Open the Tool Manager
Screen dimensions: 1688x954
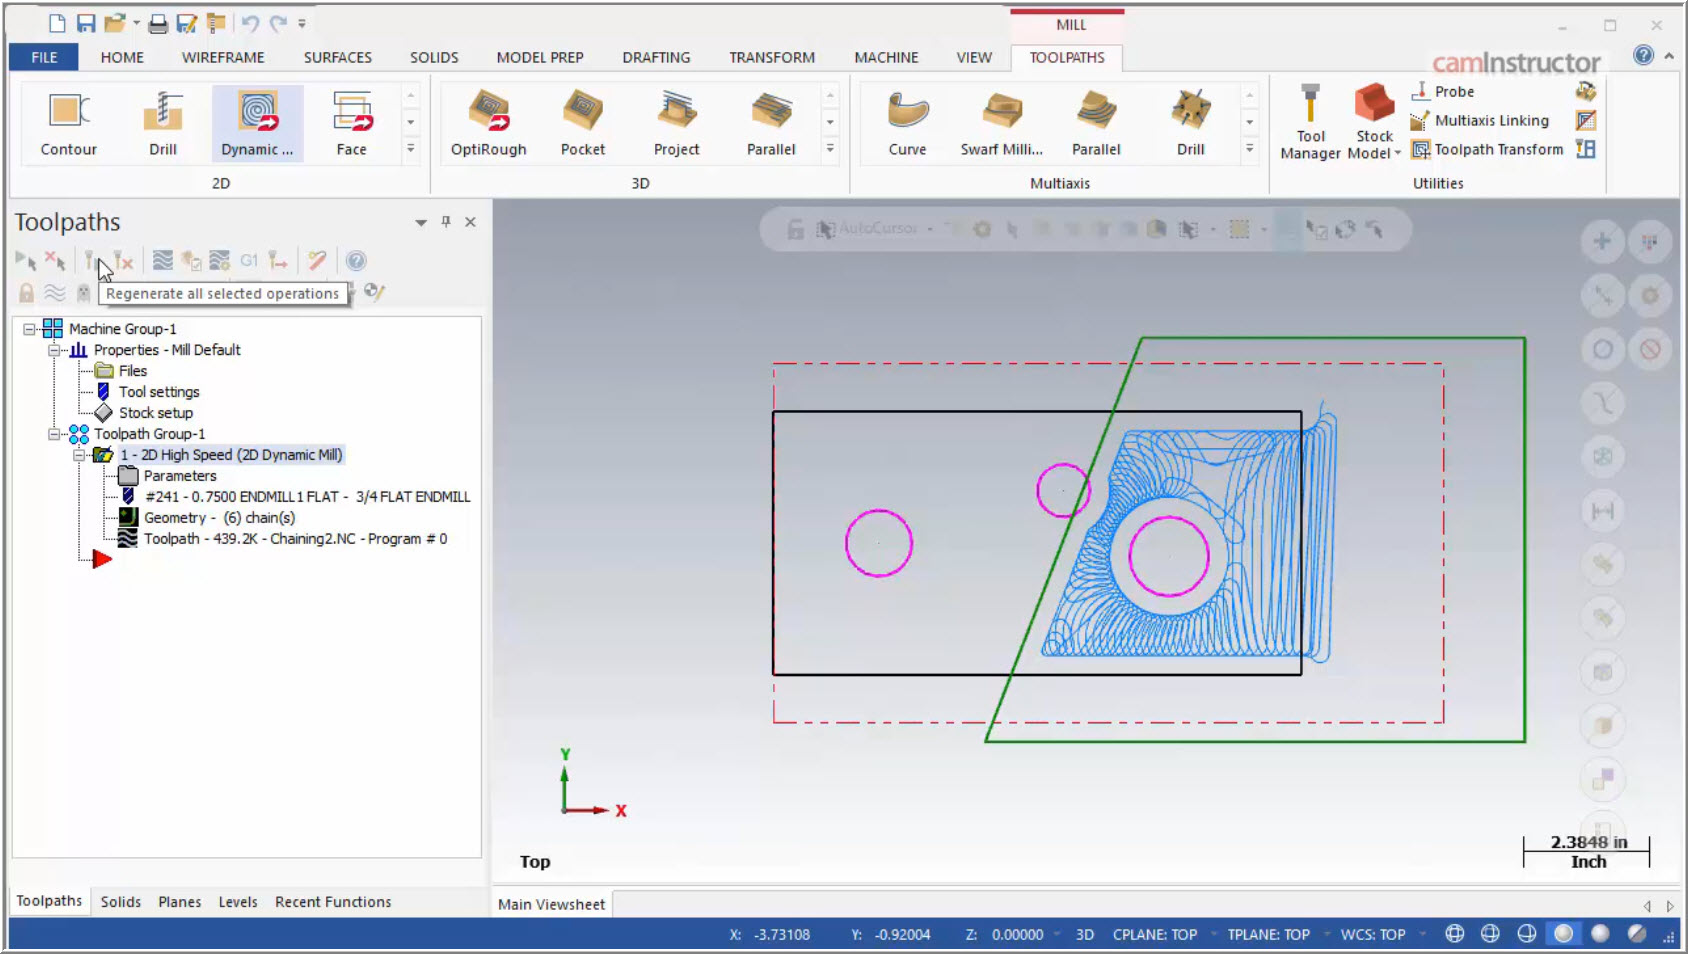(x=1309, y=122)
